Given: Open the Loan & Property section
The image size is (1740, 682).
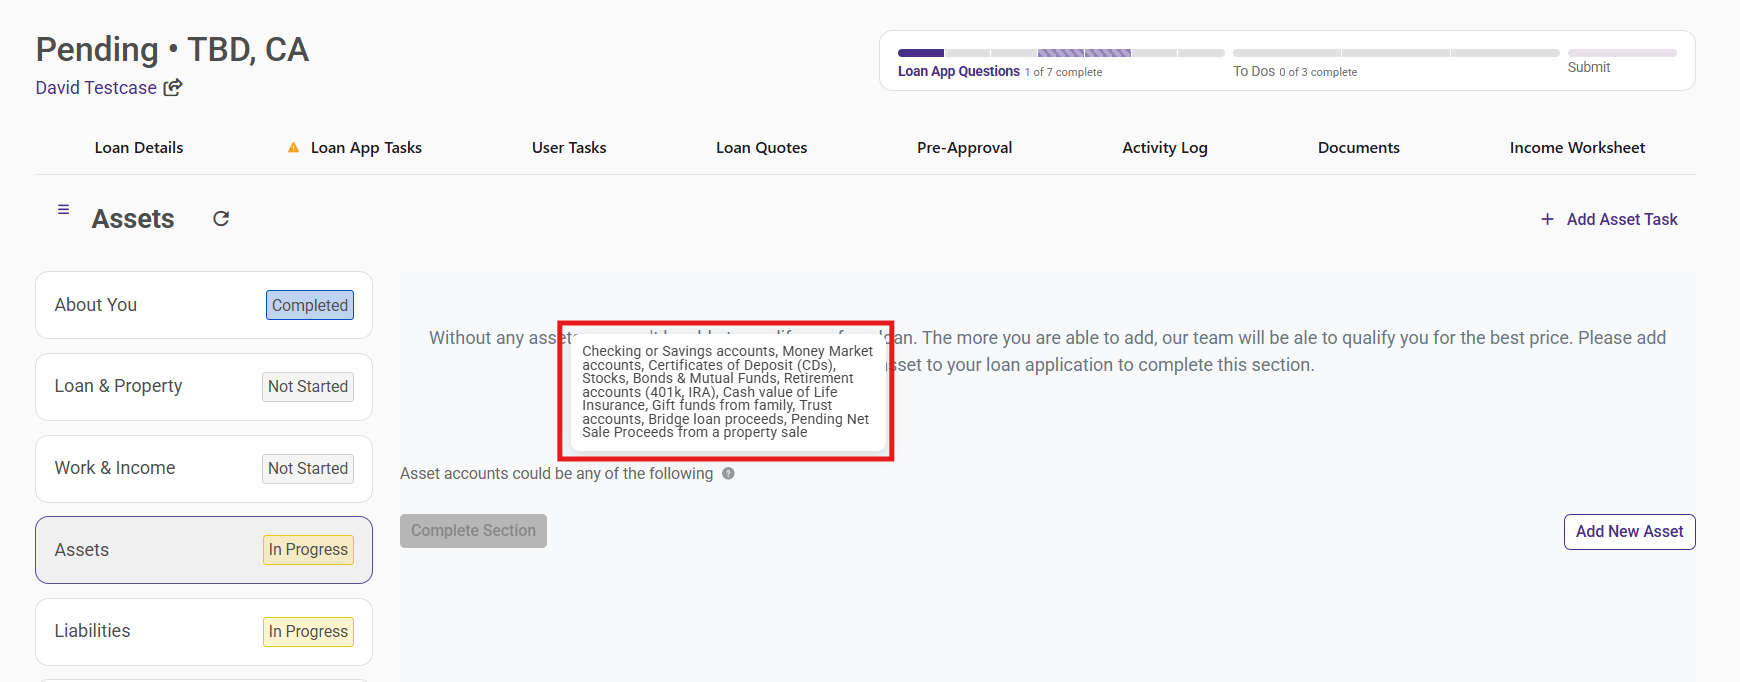Looking at the screenshot, I should pos(204,387).
